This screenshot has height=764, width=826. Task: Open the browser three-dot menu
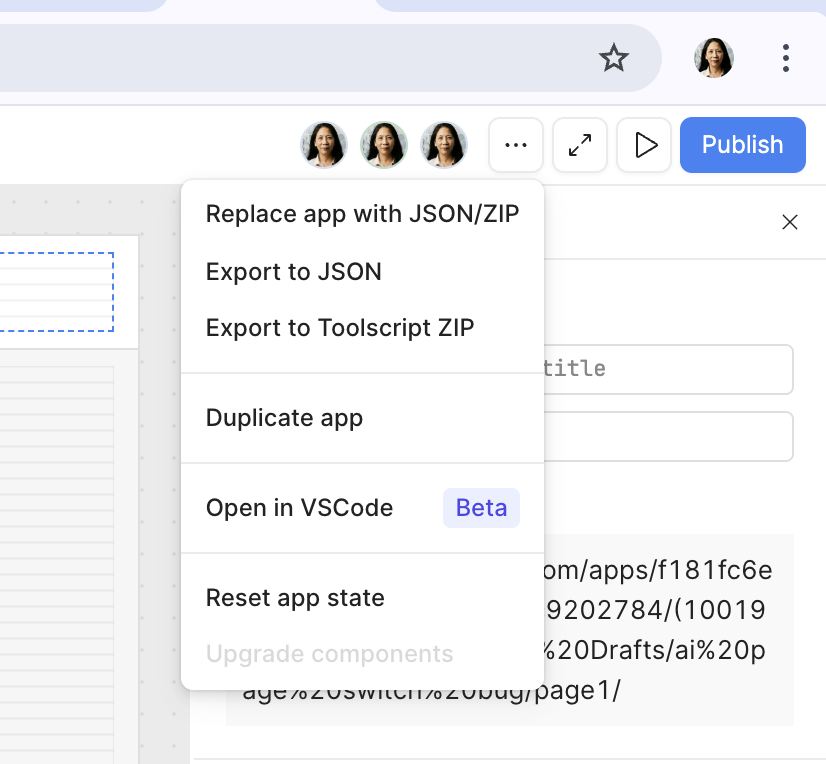click(785, 58)
